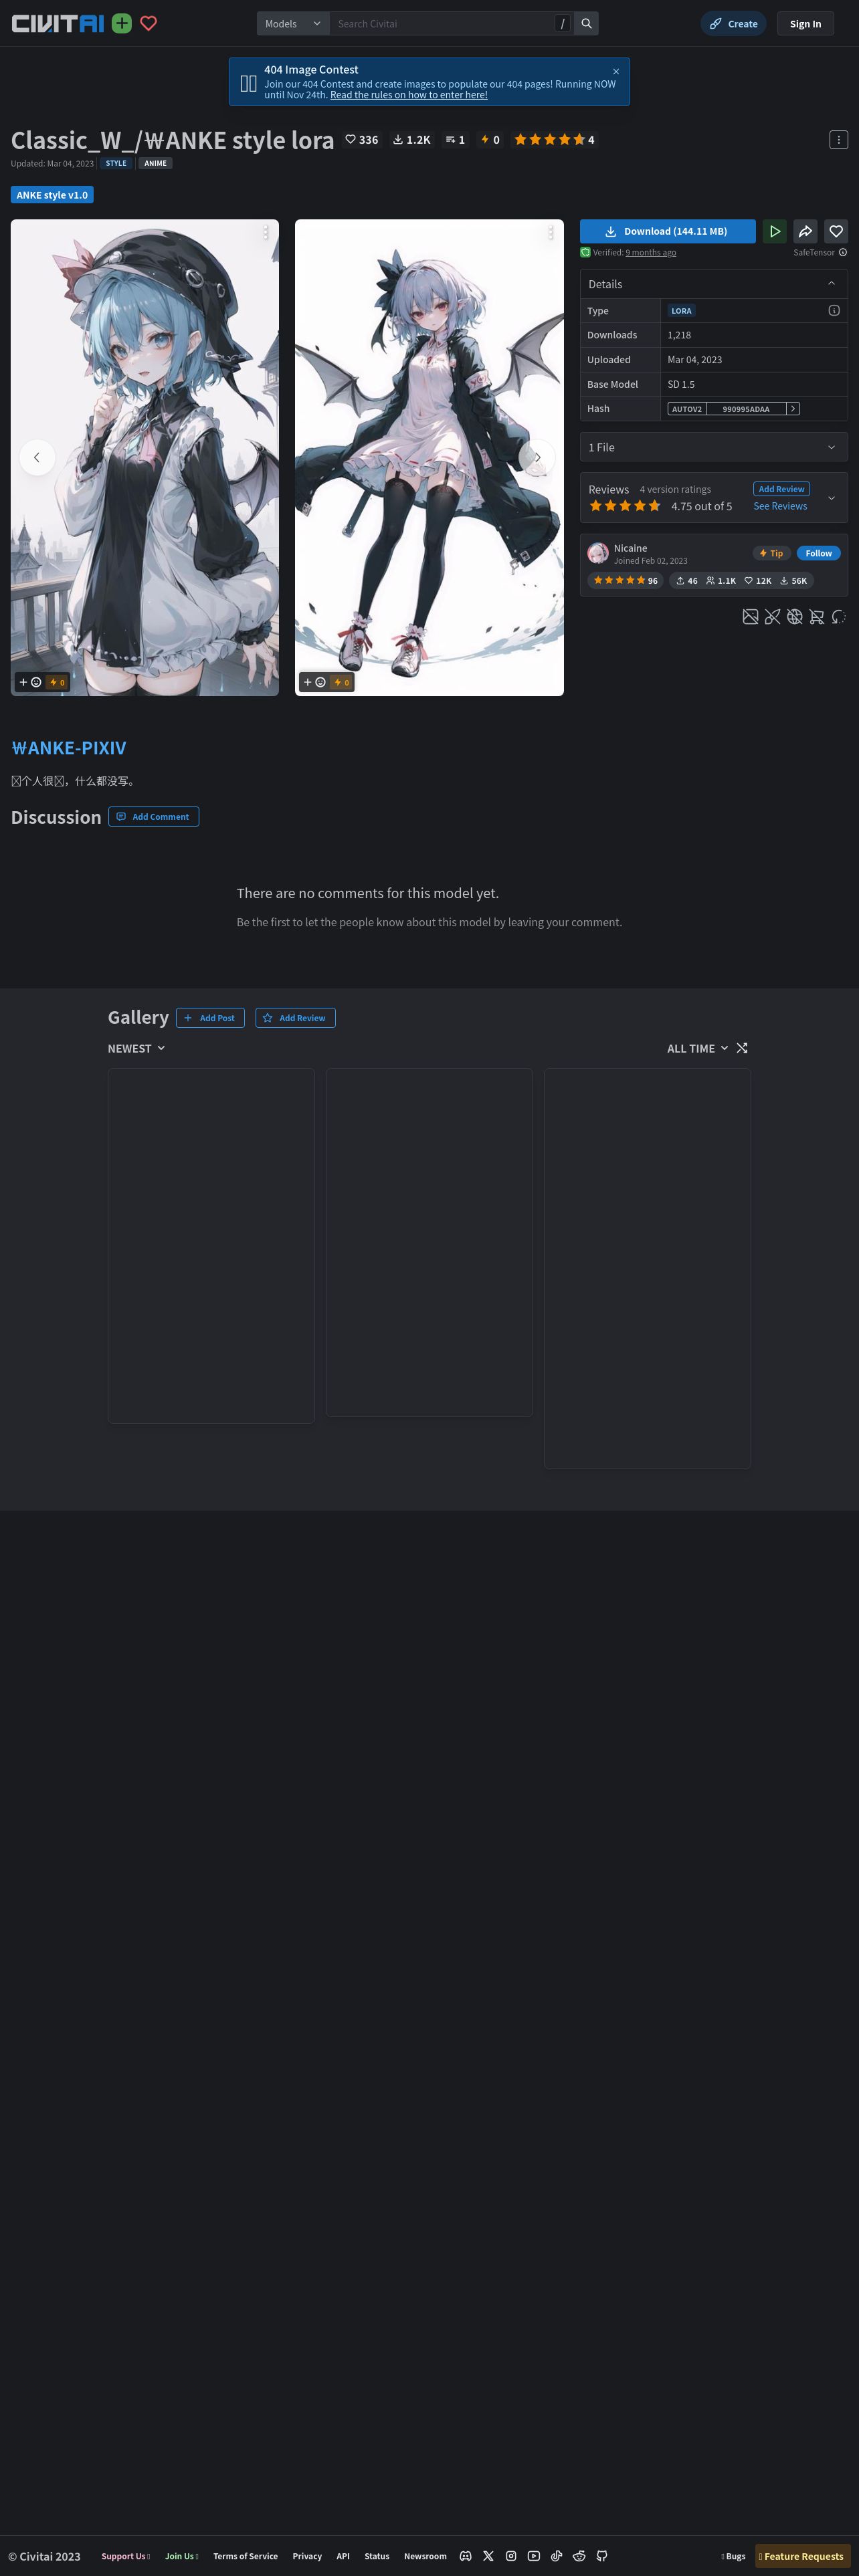Tip the creator Nicaine
Viewport: 859px width, 2576px height.
(771, 553)
